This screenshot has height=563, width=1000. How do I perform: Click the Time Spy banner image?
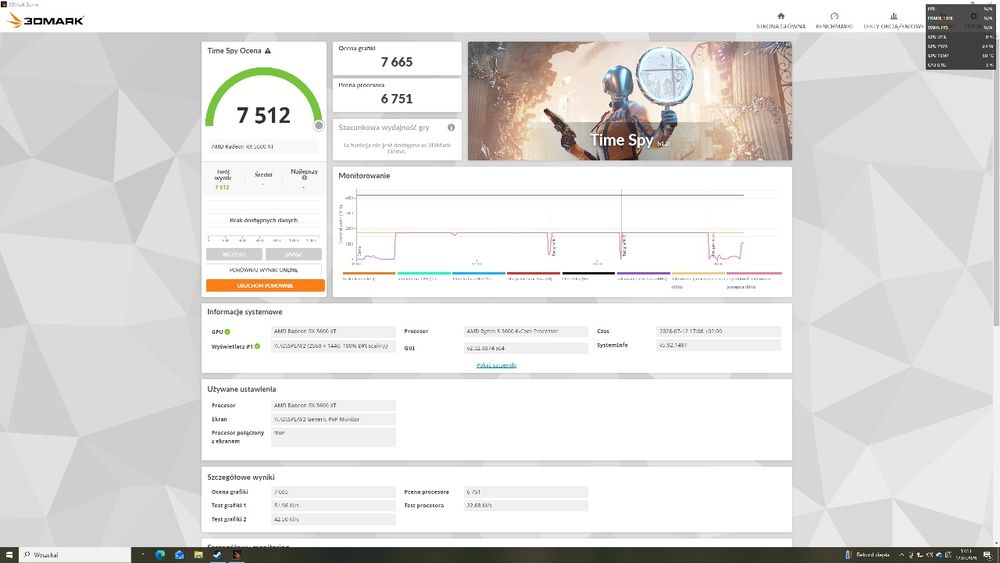point(629,101)
